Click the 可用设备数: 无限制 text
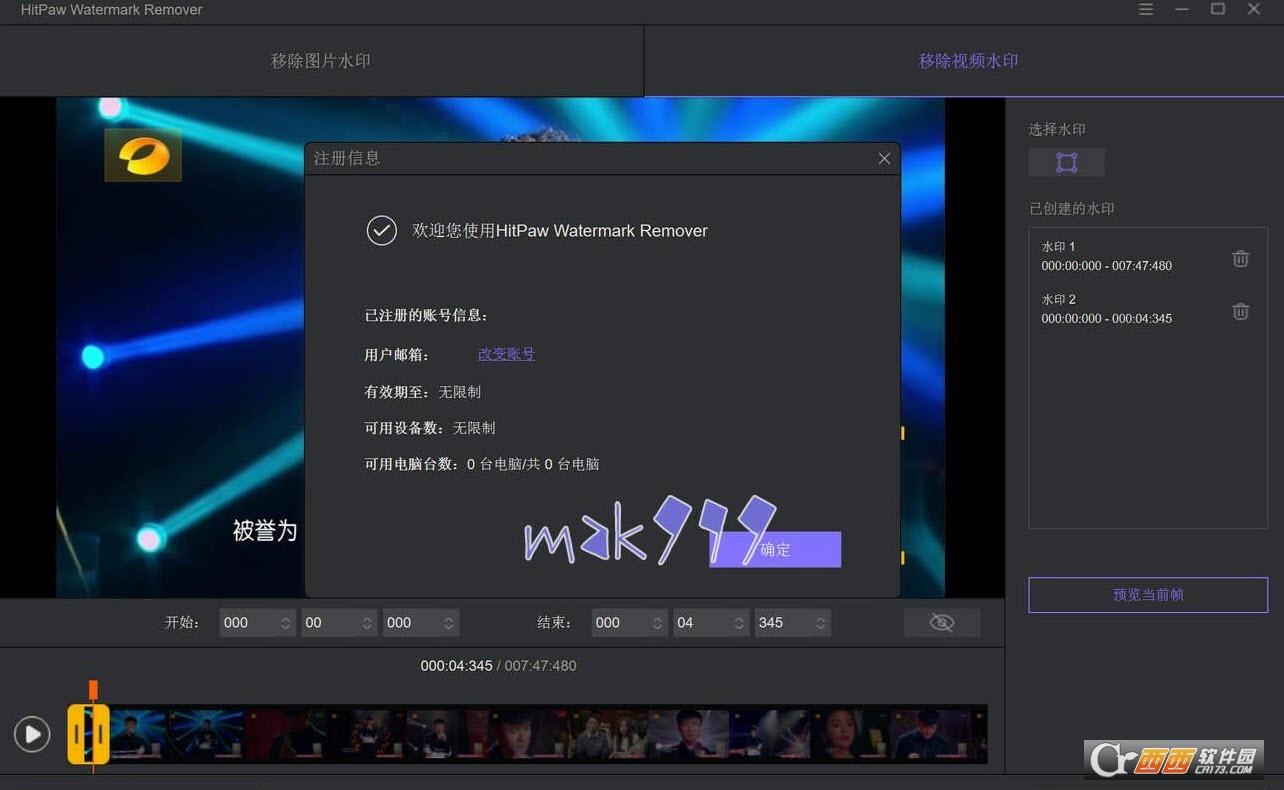This screenshot has width=1284, height=790. point(430,428)
